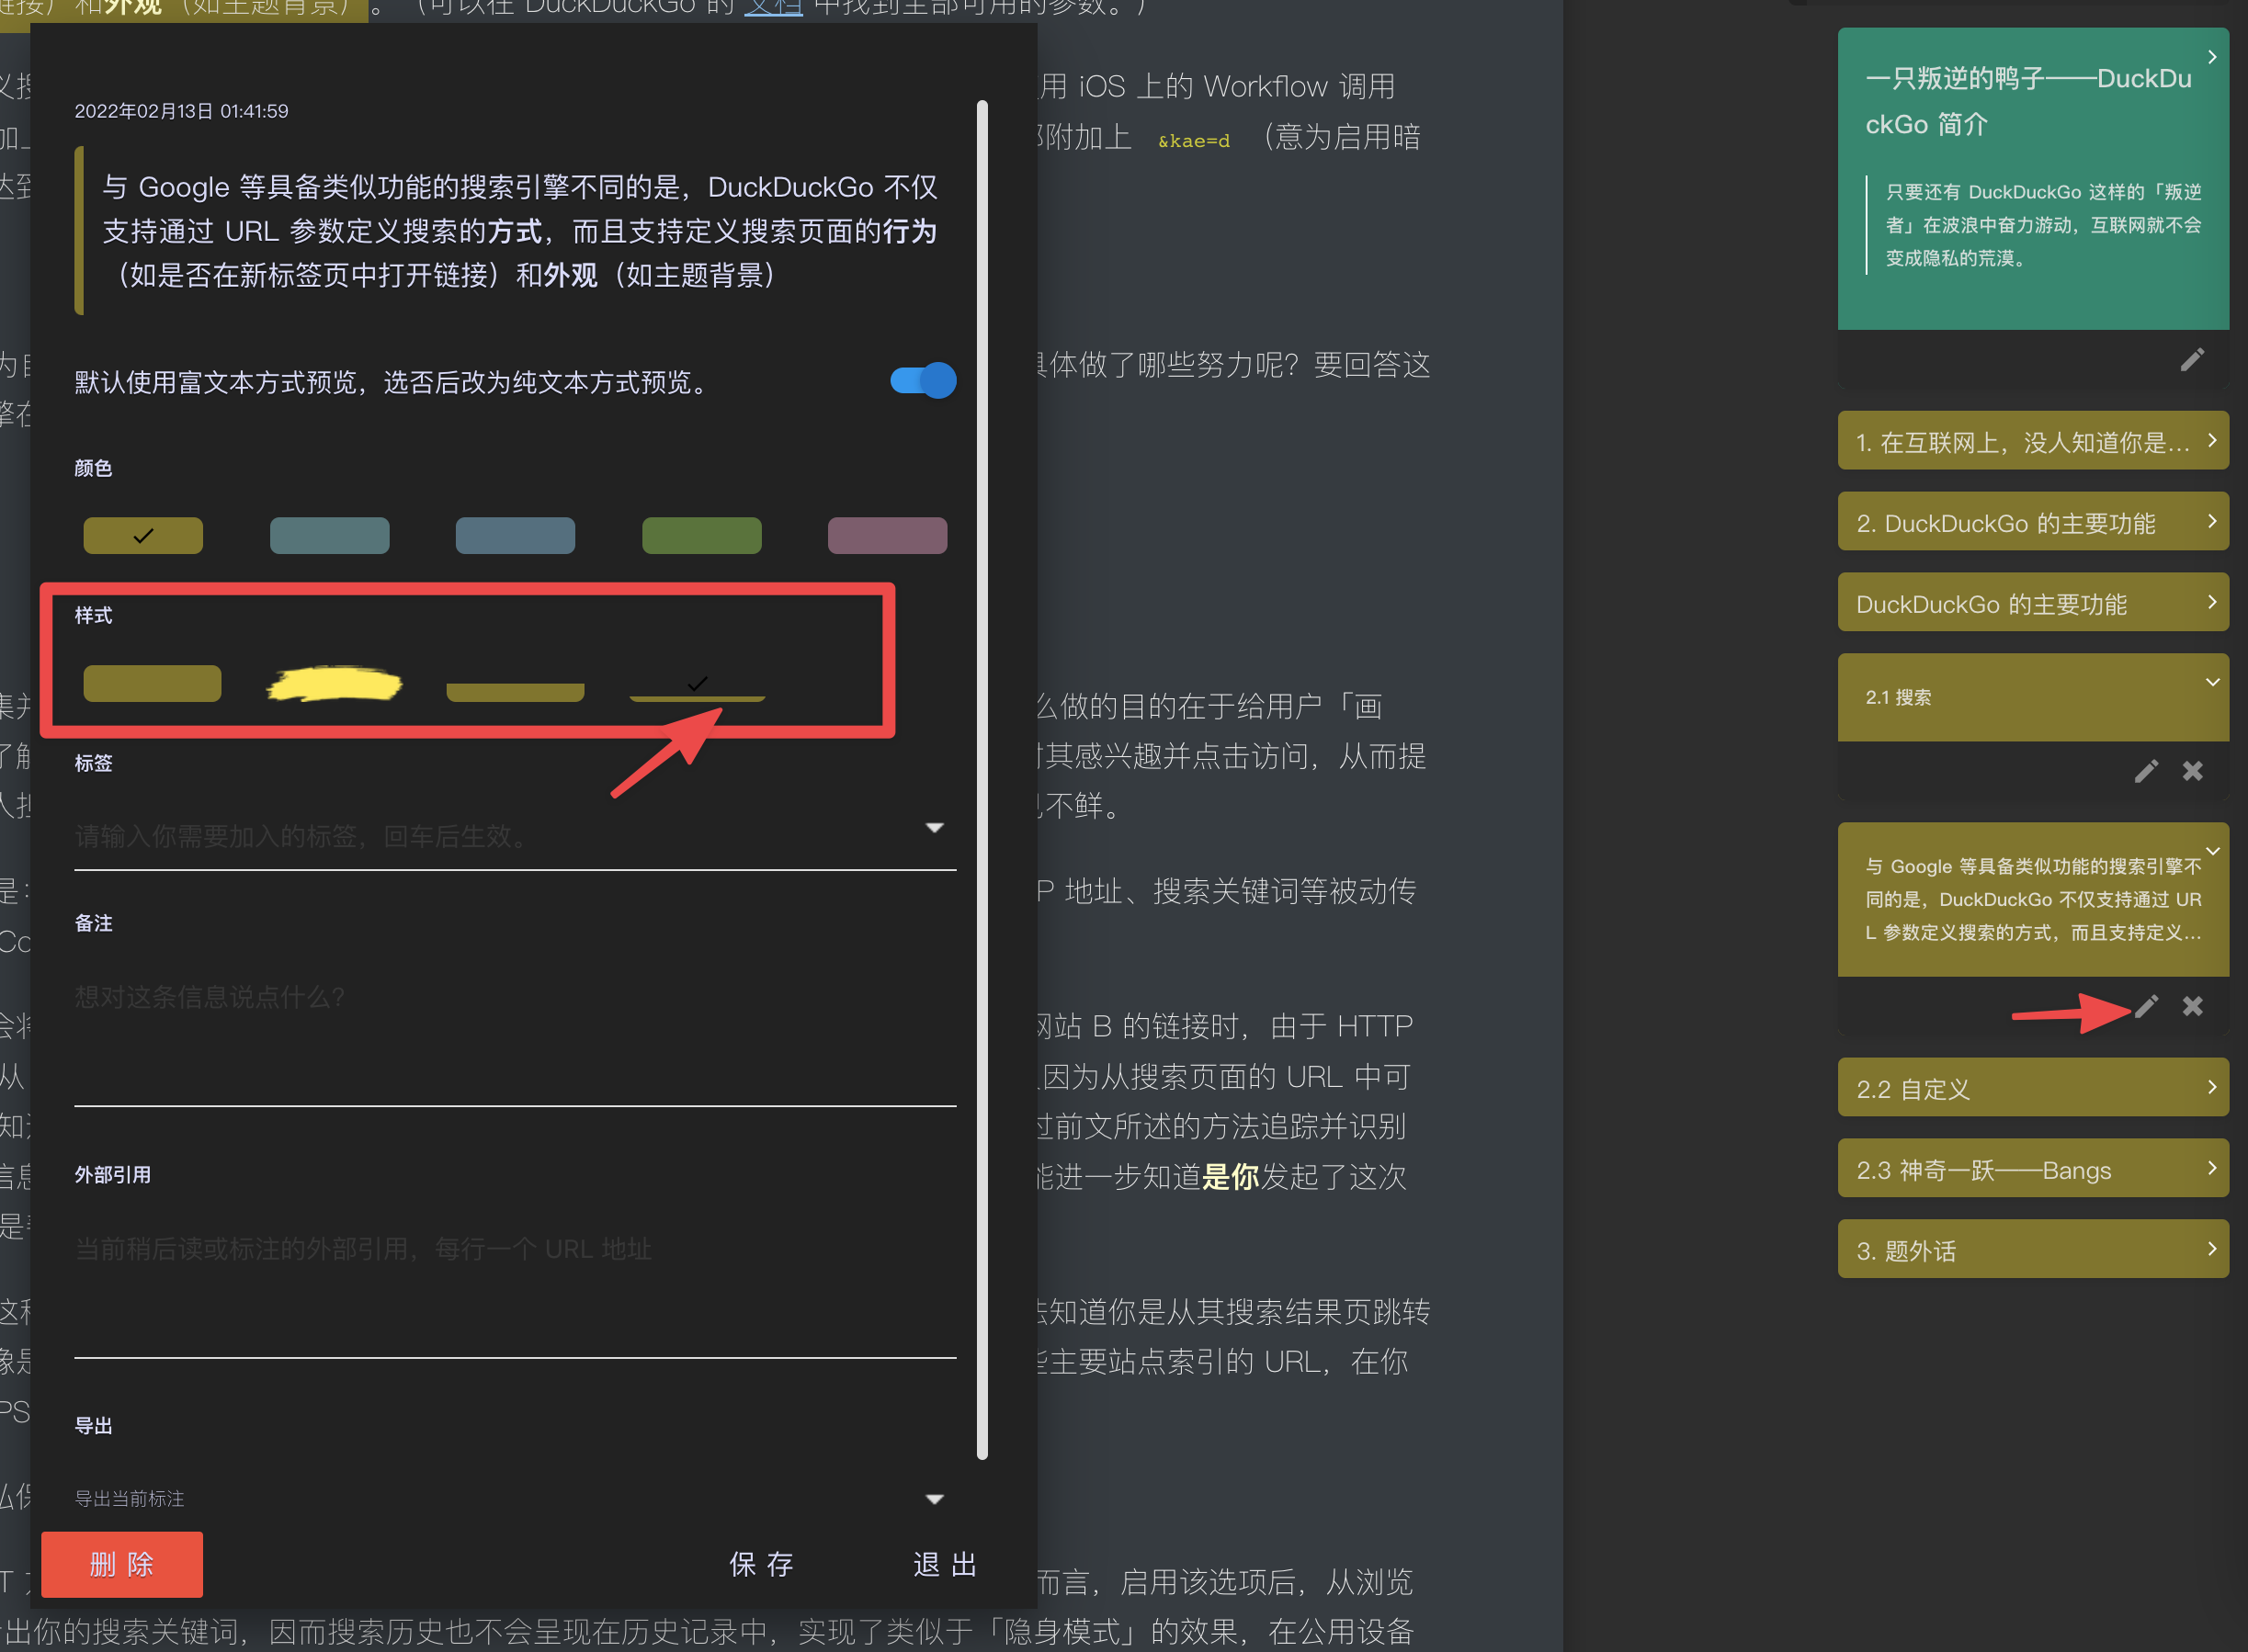Click the red 删除 button
The width and height of the screenshot is (2248, 1652).
(122, 1564)
